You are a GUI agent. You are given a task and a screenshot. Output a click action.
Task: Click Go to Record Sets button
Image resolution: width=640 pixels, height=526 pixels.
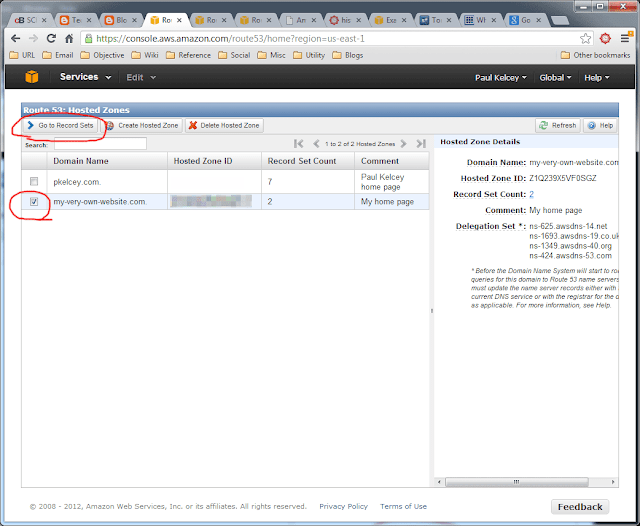(x=60, y=125)
